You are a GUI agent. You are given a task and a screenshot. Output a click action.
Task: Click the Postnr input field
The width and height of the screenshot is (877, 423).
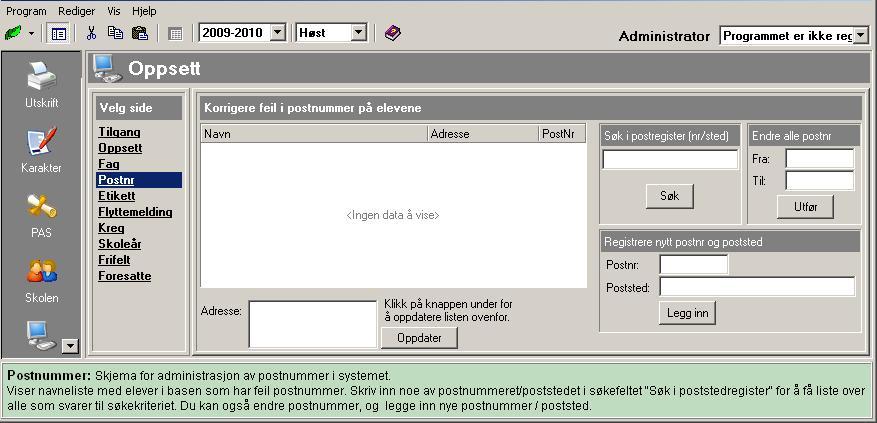tap(694, 265)
